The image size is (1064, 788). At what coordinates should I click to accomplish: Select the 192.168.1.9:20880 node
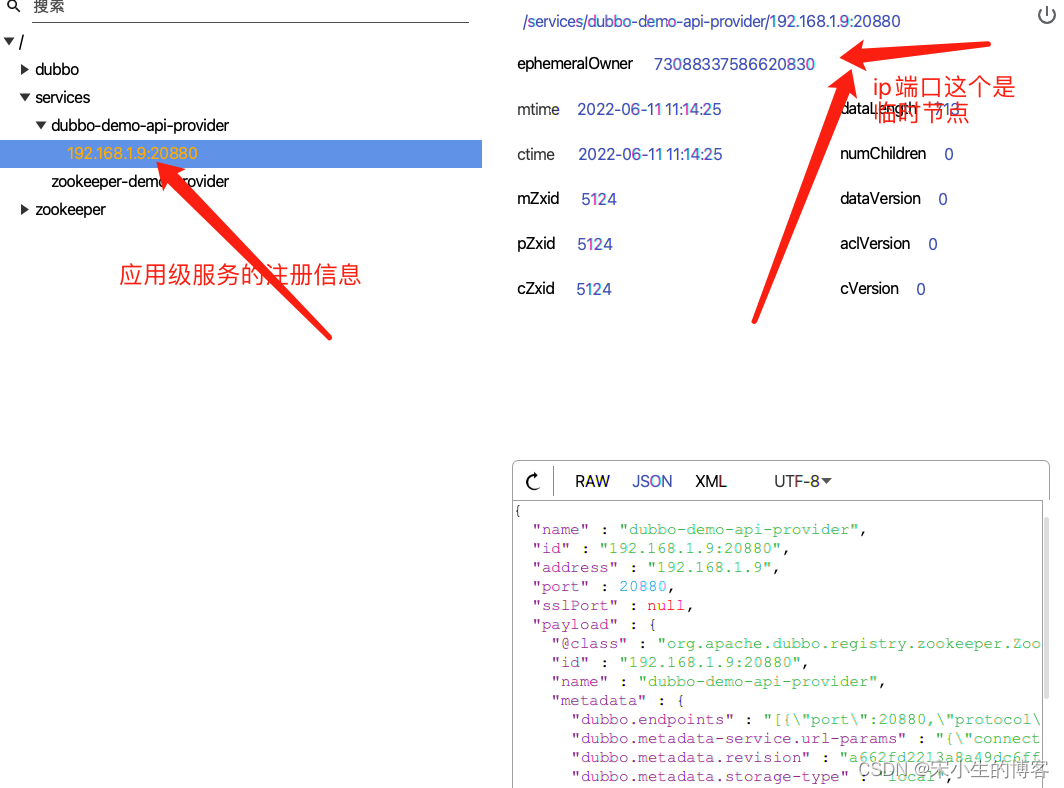[132, 154]
